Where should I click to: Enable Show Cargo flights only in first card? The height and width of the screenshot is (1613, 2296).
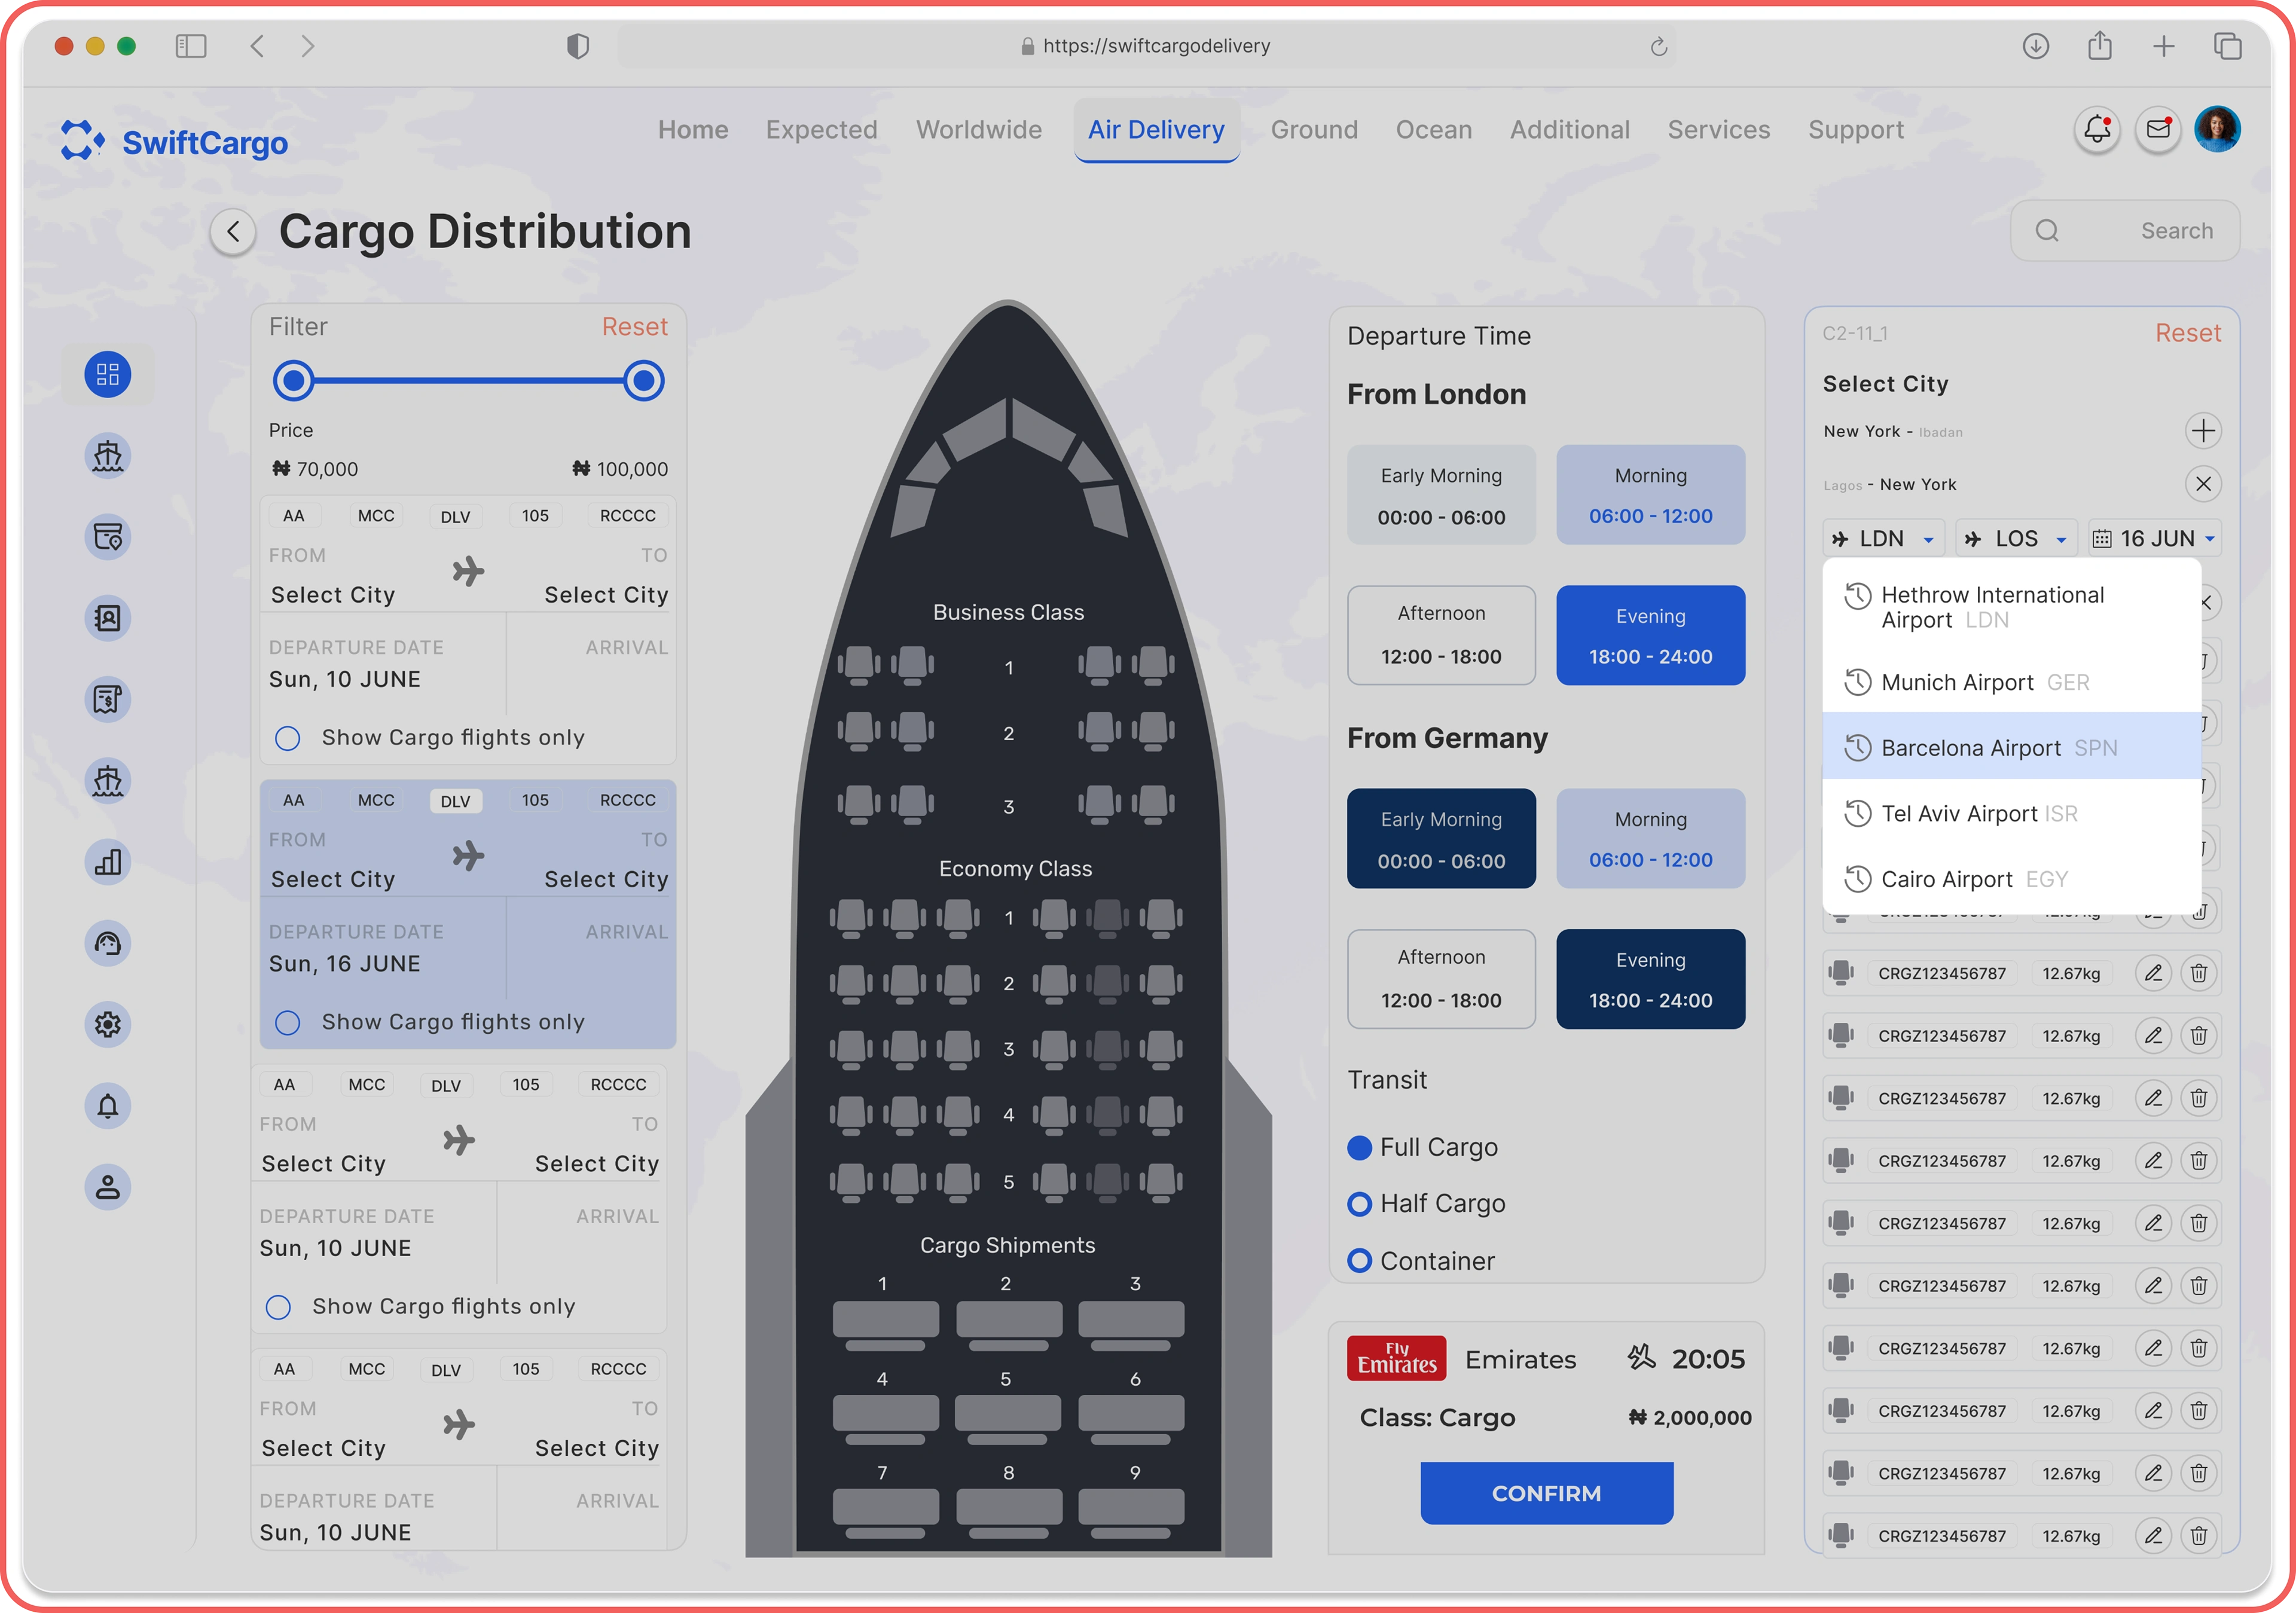tap(288, 738)
